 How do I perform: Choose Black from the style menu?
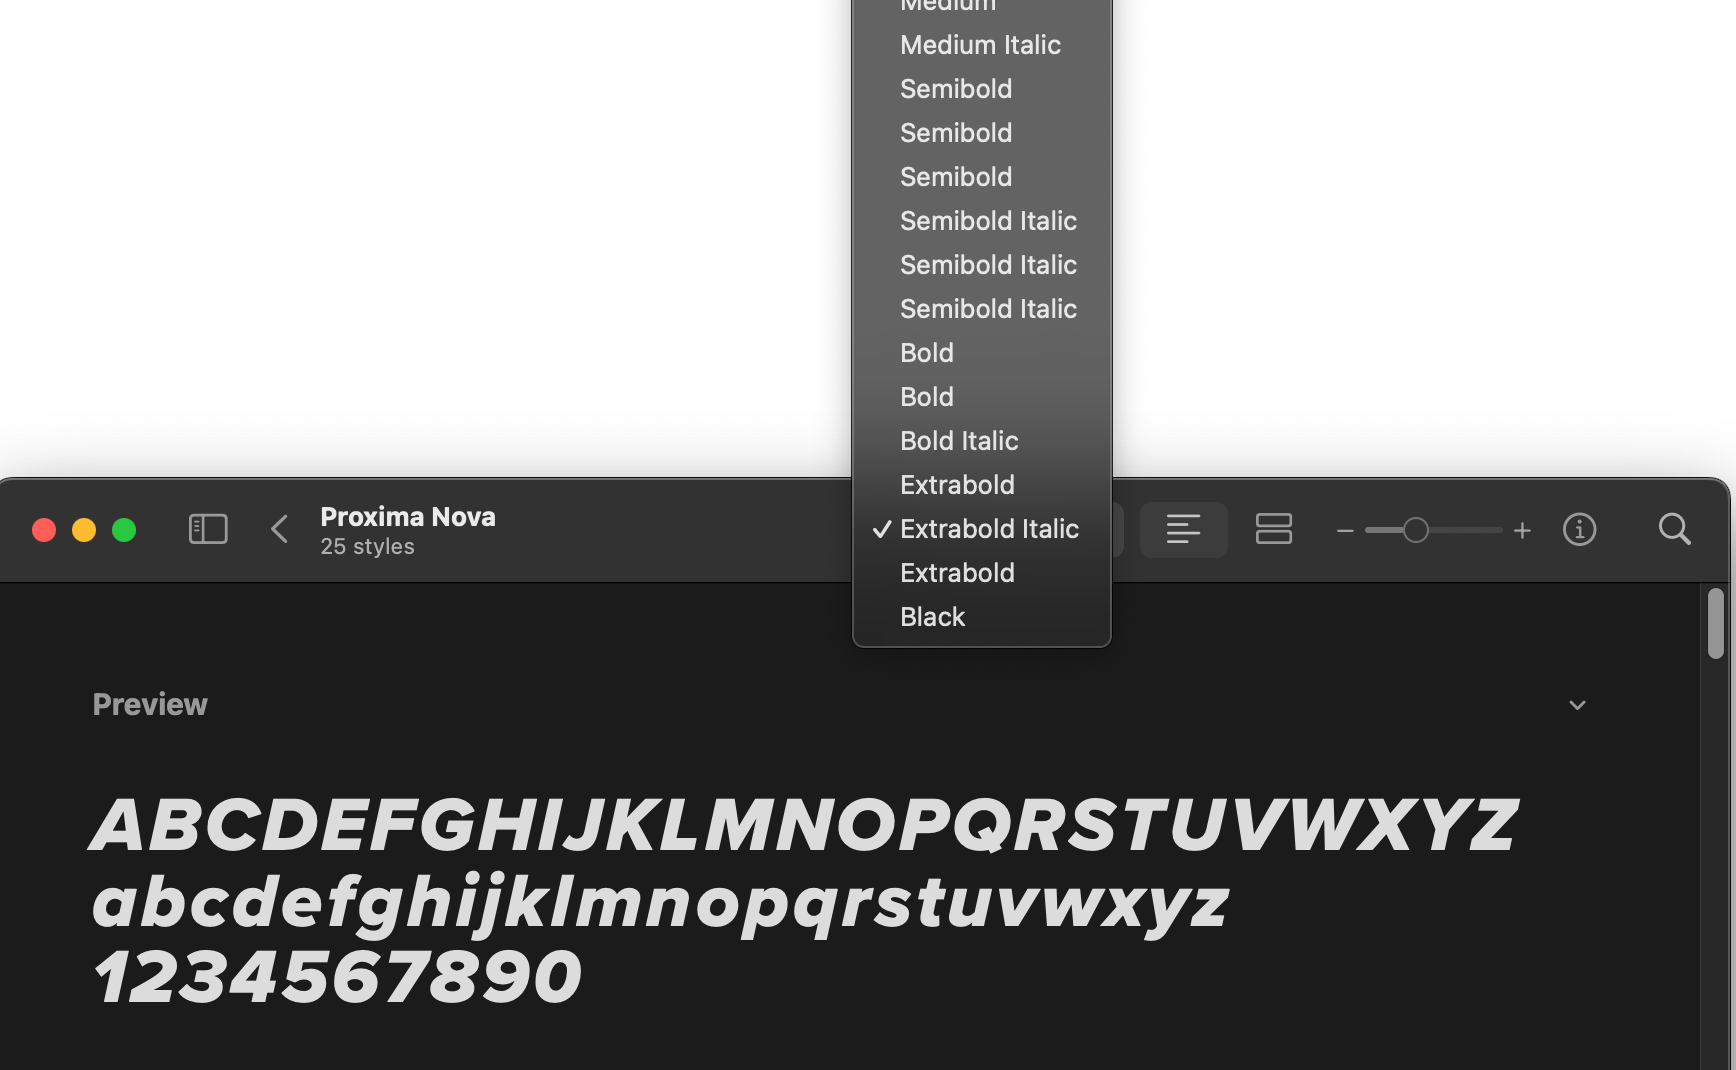click(981, 617)
